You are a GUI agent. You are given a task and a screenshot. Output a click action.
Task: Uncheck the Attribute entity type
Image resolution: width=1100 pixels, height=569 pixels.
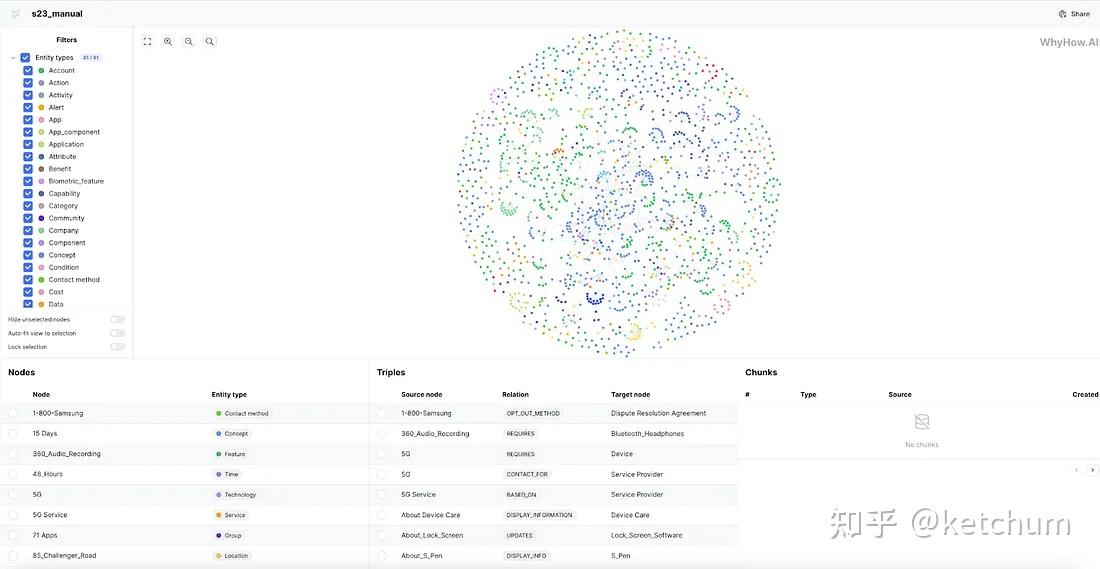[28, 156]
